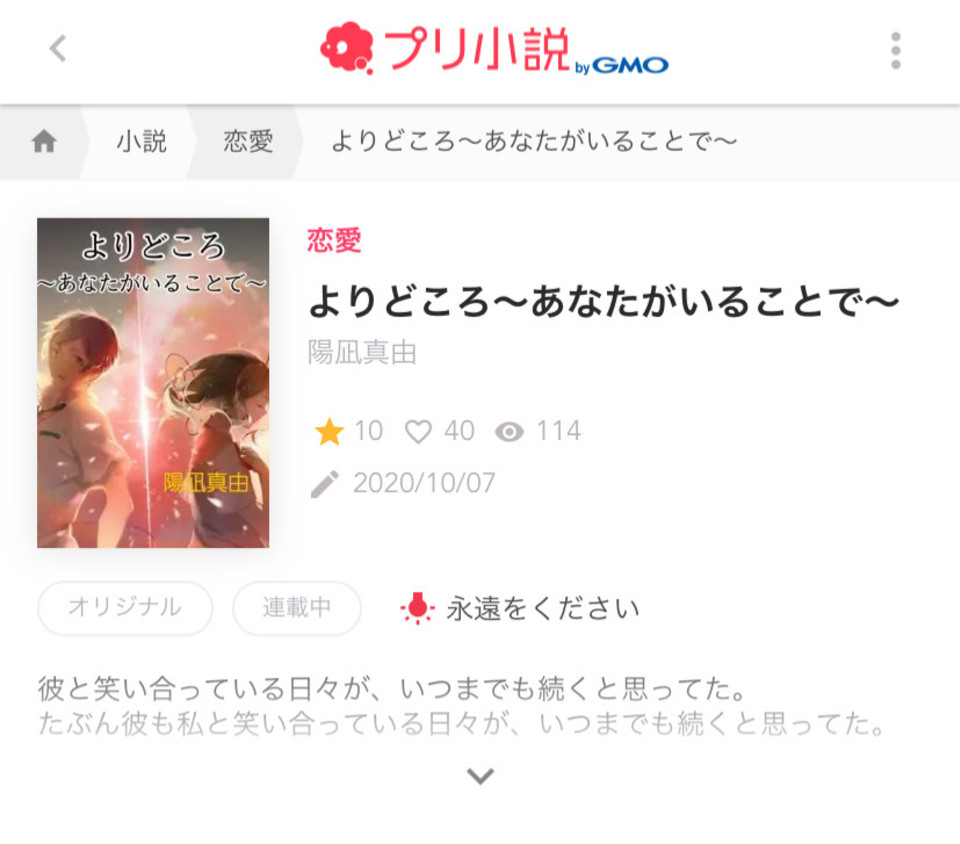Click the novel title heading
The image size is (960, 844).
[x=603, y=302]
